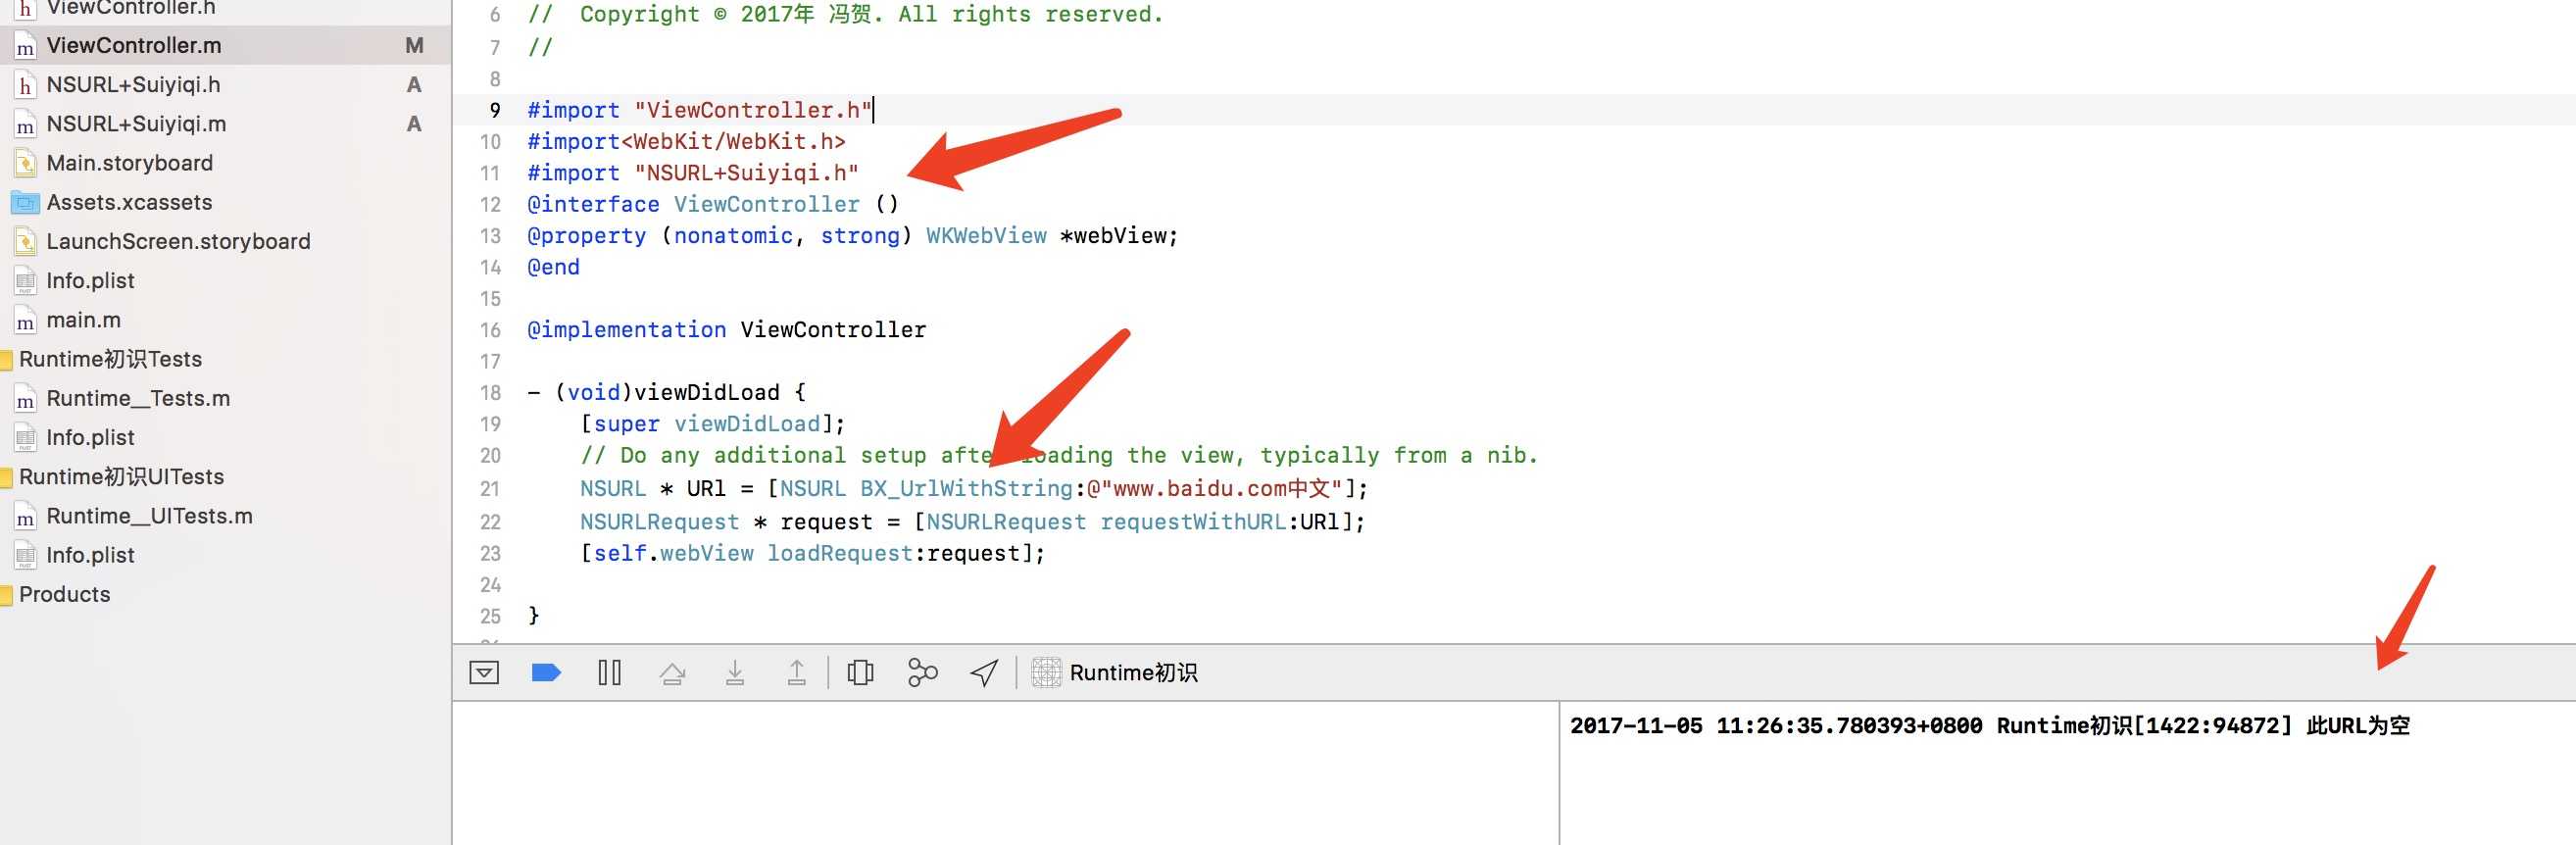Screen dimensions: 2576x845
Task: Click the Assets.xcassets folder icon
Action: [x=25, y=203]
